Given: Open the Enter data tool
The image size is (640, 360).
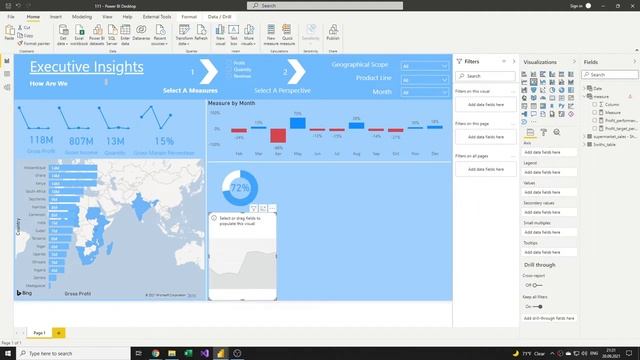Looking at the screenshot, I should 125,34.
